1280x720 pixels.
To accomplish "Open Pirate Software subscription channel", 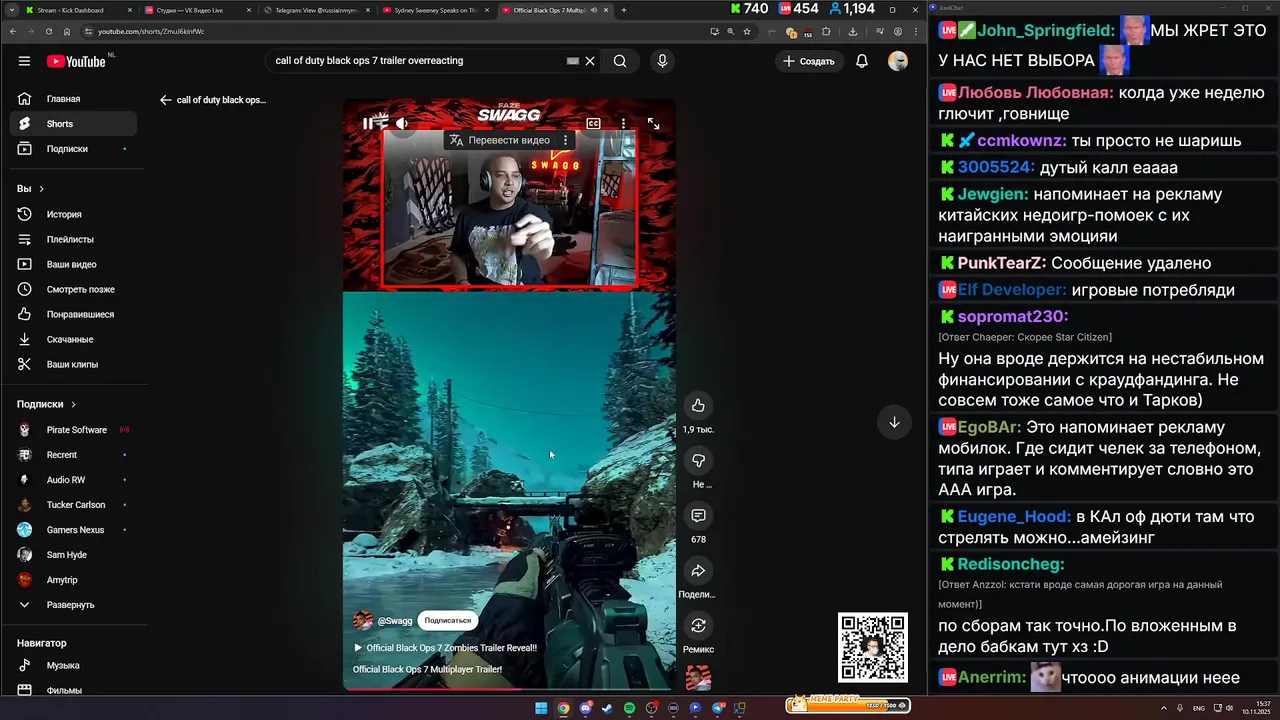I will click(73, 430).
